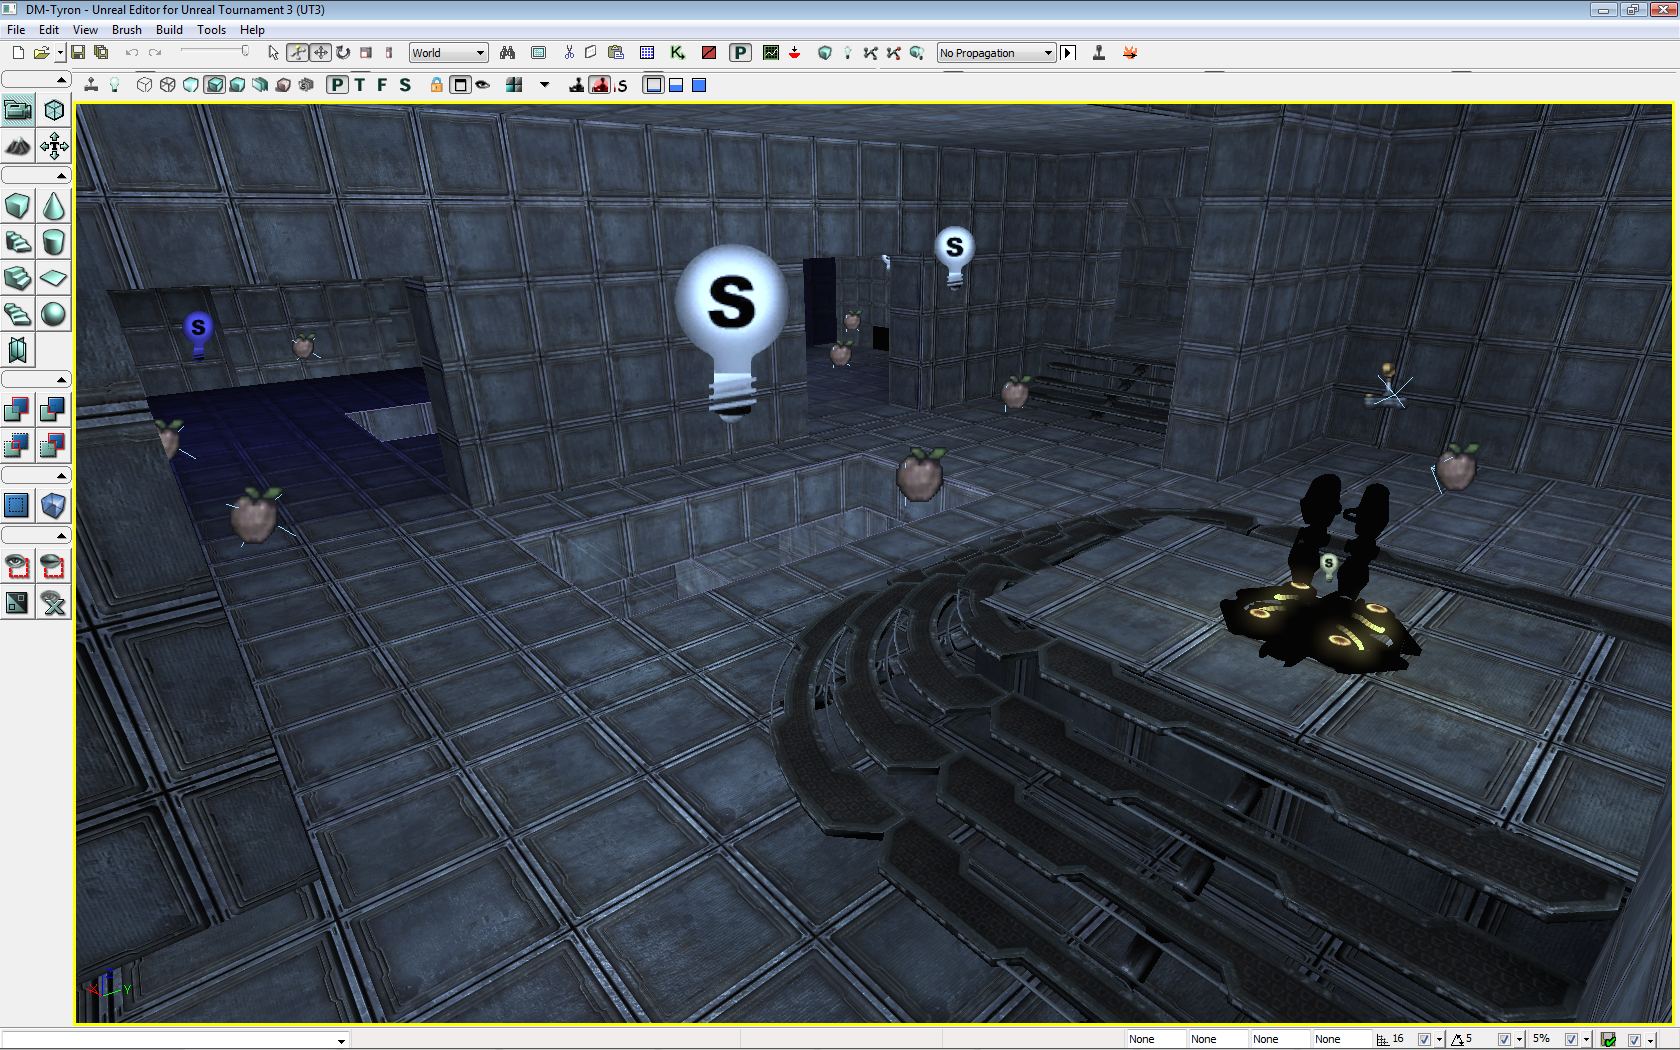Build a cylinder brush from toolbox

point(54,242)
